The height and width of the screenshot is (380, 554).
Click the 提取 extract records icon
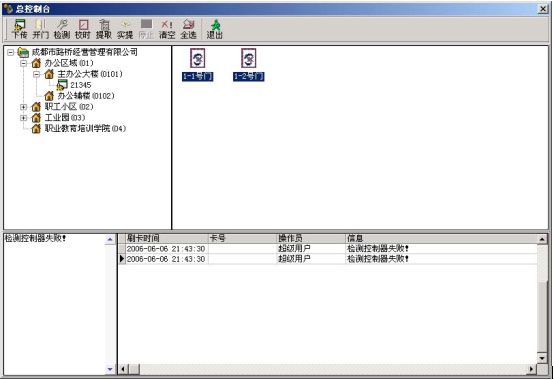[x=104, y=29]
